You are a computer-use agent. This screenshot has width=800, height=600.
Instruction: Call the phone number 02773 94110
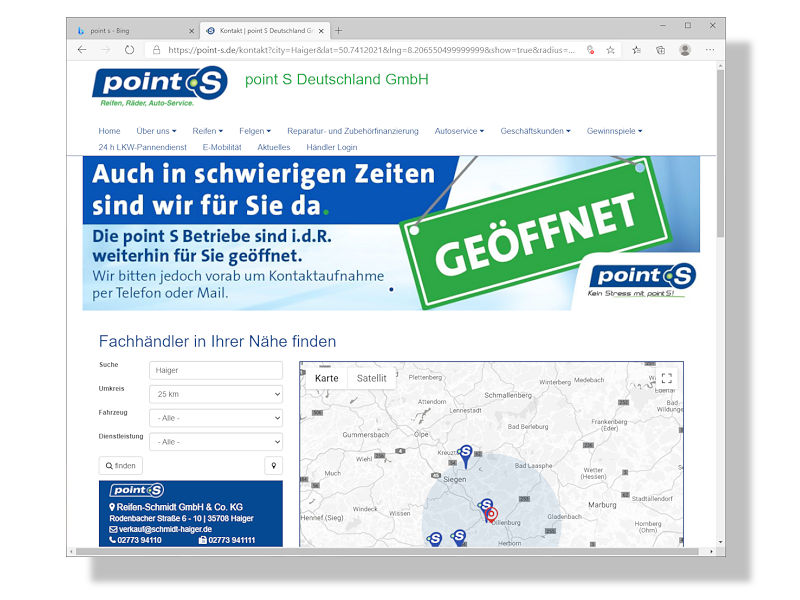point(135,540)
